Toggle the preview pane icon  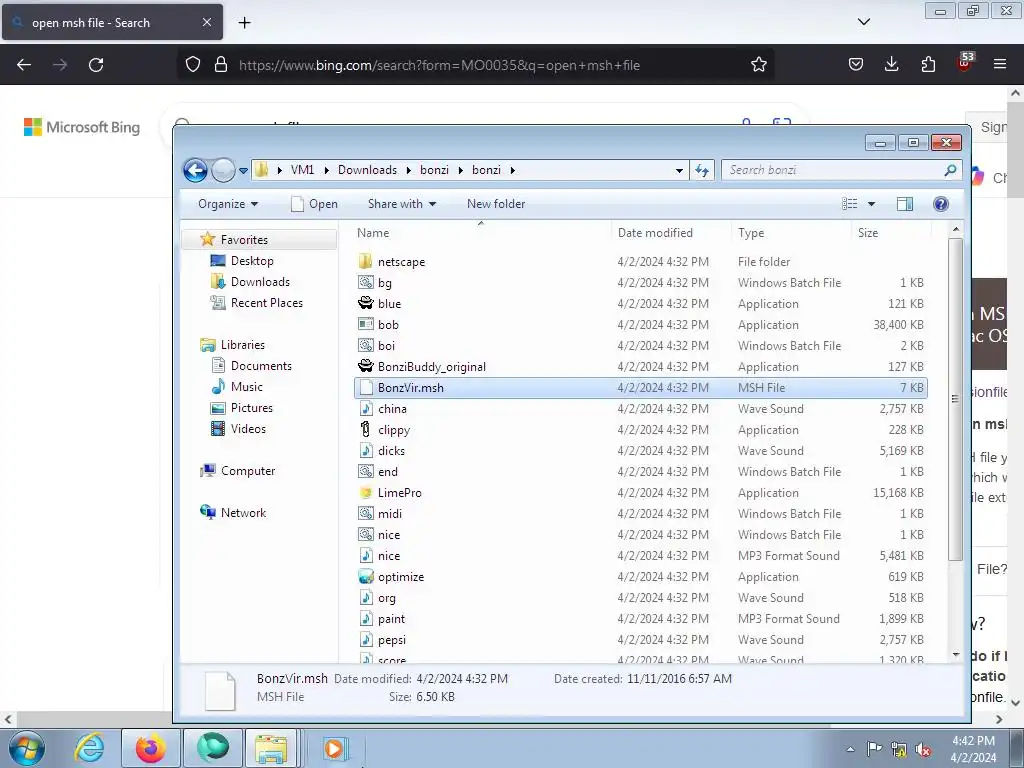click(905, 204)
